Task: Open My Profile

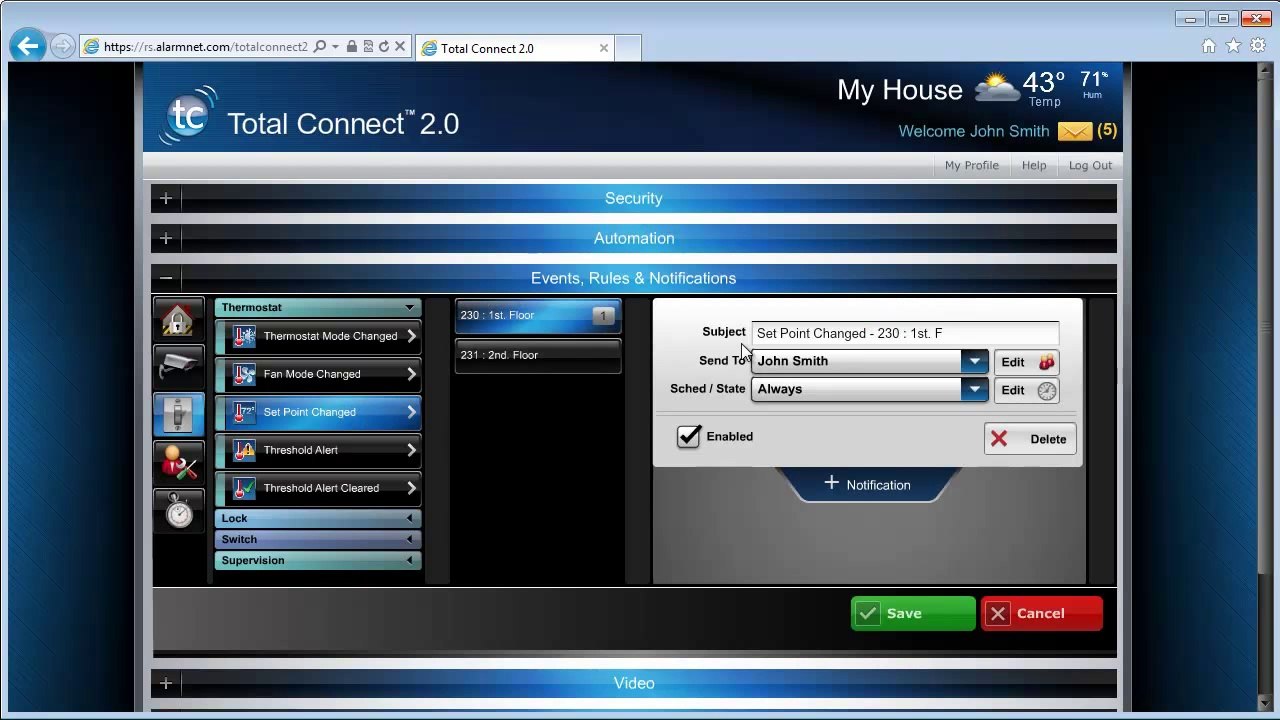Action: (x=972, y=165)
